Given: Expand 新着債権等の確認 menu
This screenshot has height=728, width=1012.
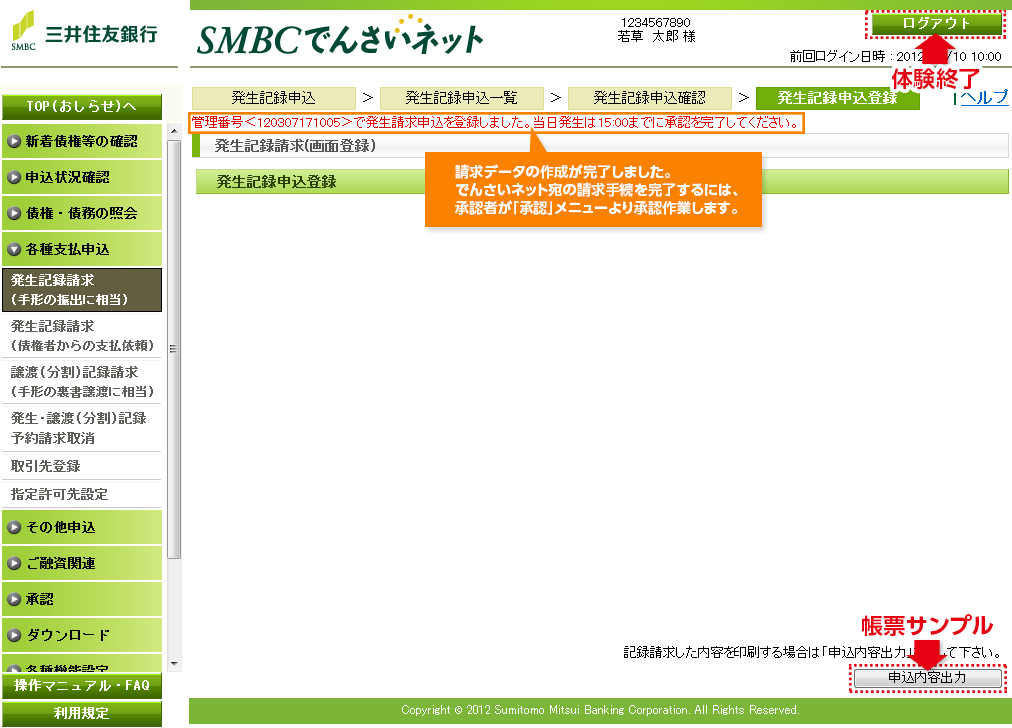Looking at the screenshot, I should [x=82, y=141].
